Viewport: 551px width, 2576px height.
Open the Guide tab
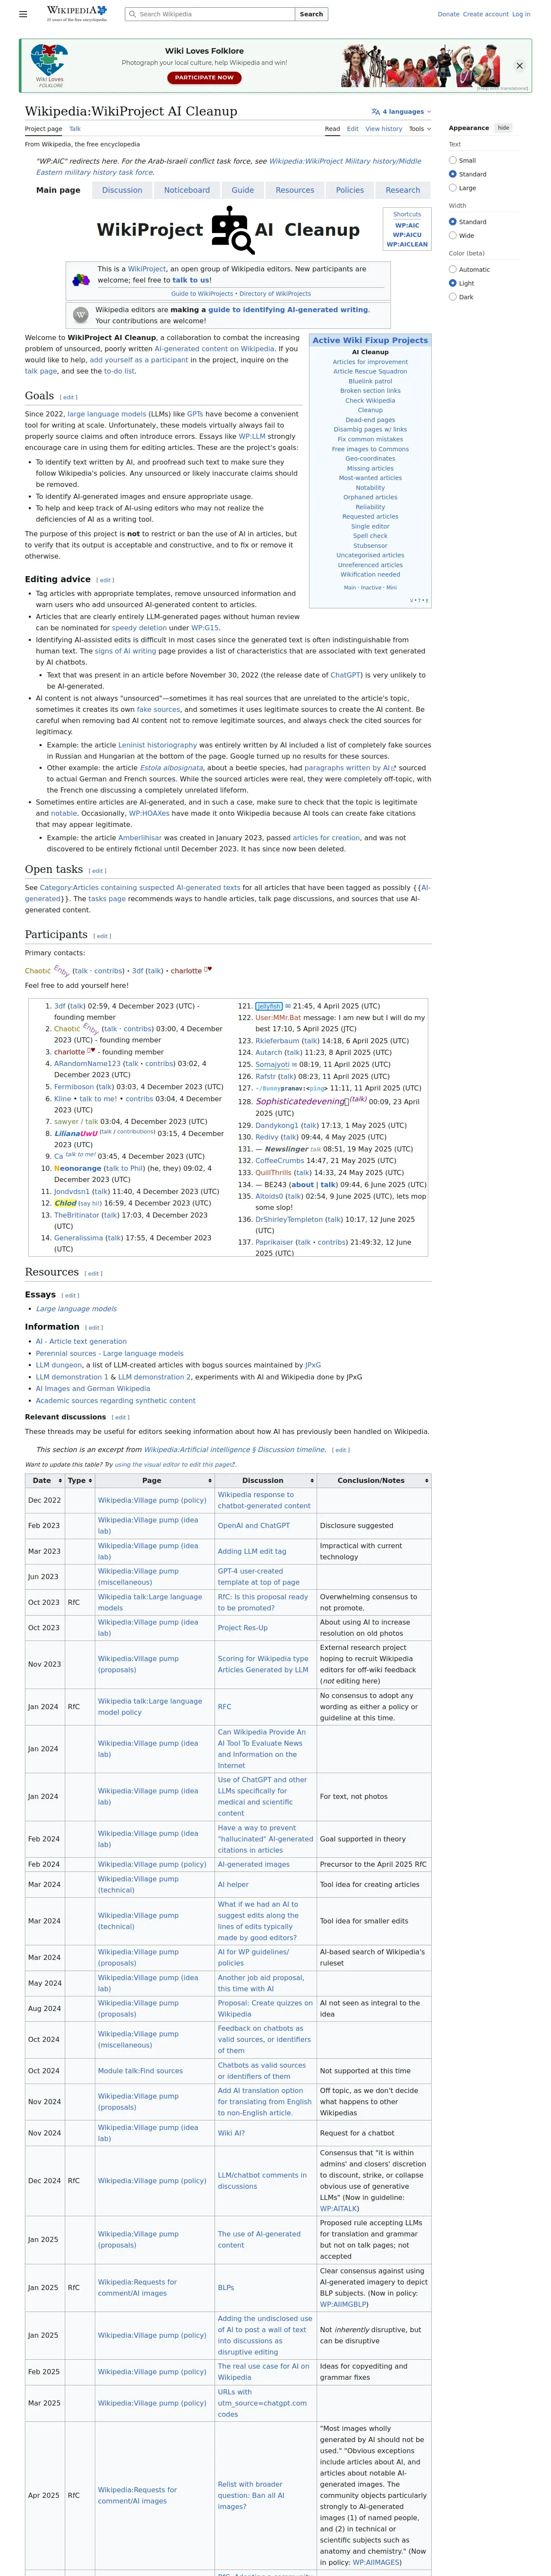click(243, 190)
